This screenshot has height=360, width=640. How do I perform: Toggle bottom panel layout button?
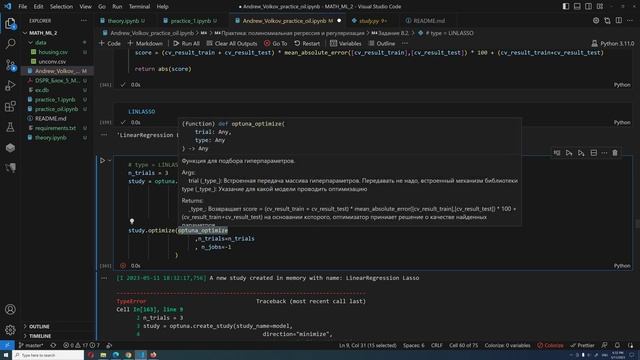(577, 7)
